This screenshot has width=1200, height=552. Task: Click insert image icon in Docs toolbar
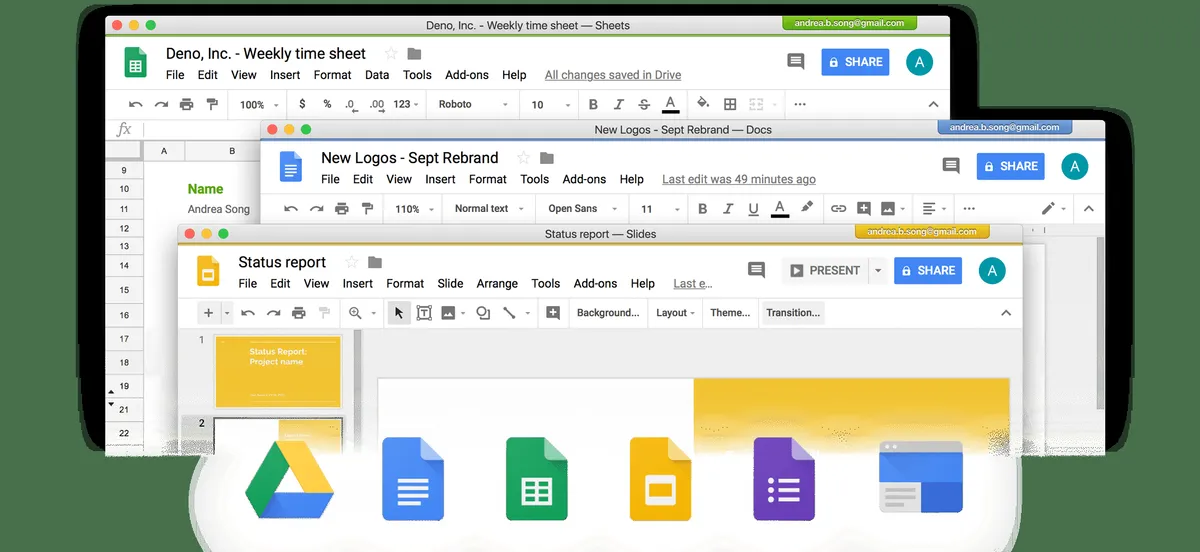click(887, 209)
